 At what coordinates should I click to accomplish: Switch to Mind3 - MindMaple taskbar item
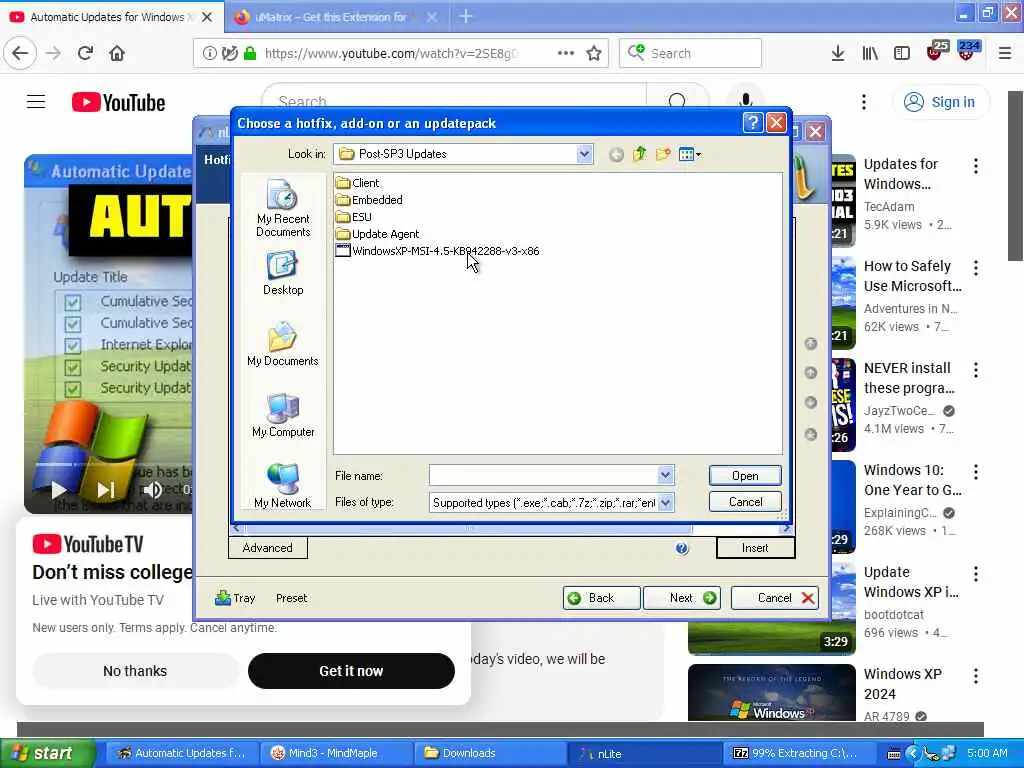pyautogui.click(x=335, y=753)
